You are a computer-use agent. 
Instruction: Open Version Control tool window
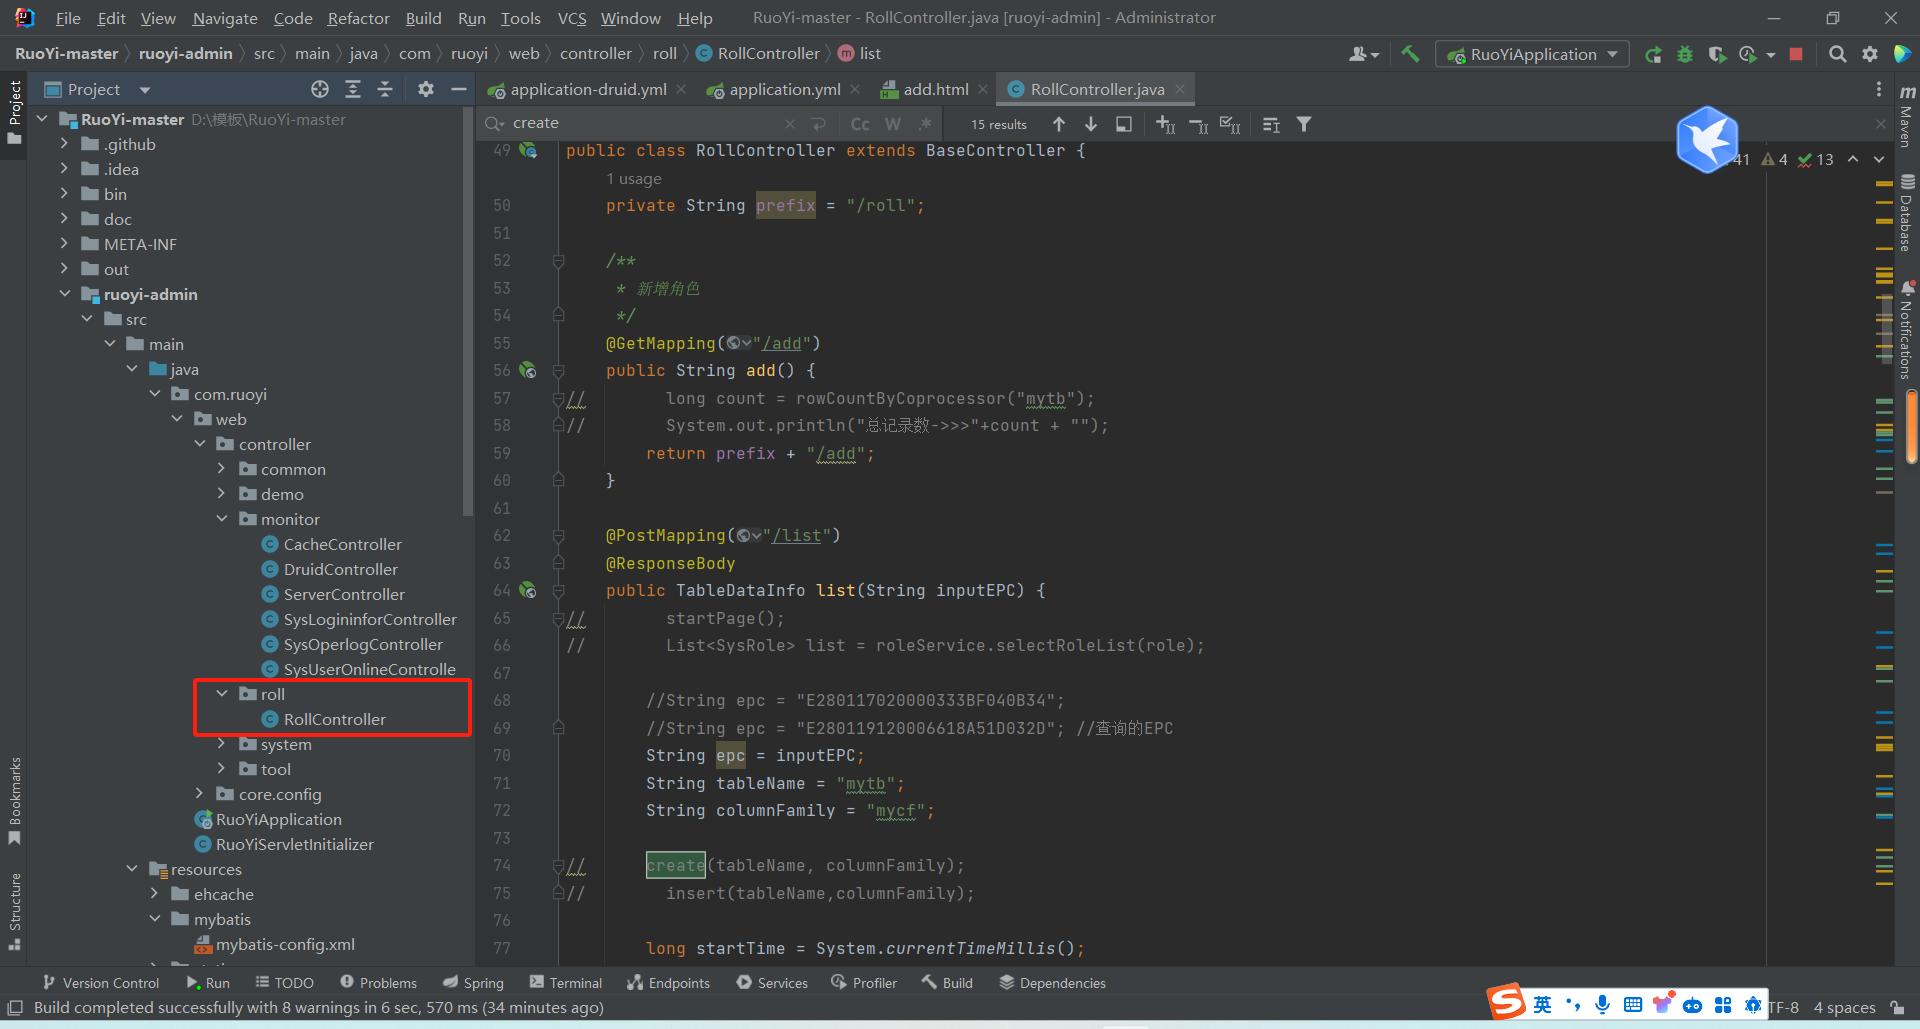click(101, 983)
